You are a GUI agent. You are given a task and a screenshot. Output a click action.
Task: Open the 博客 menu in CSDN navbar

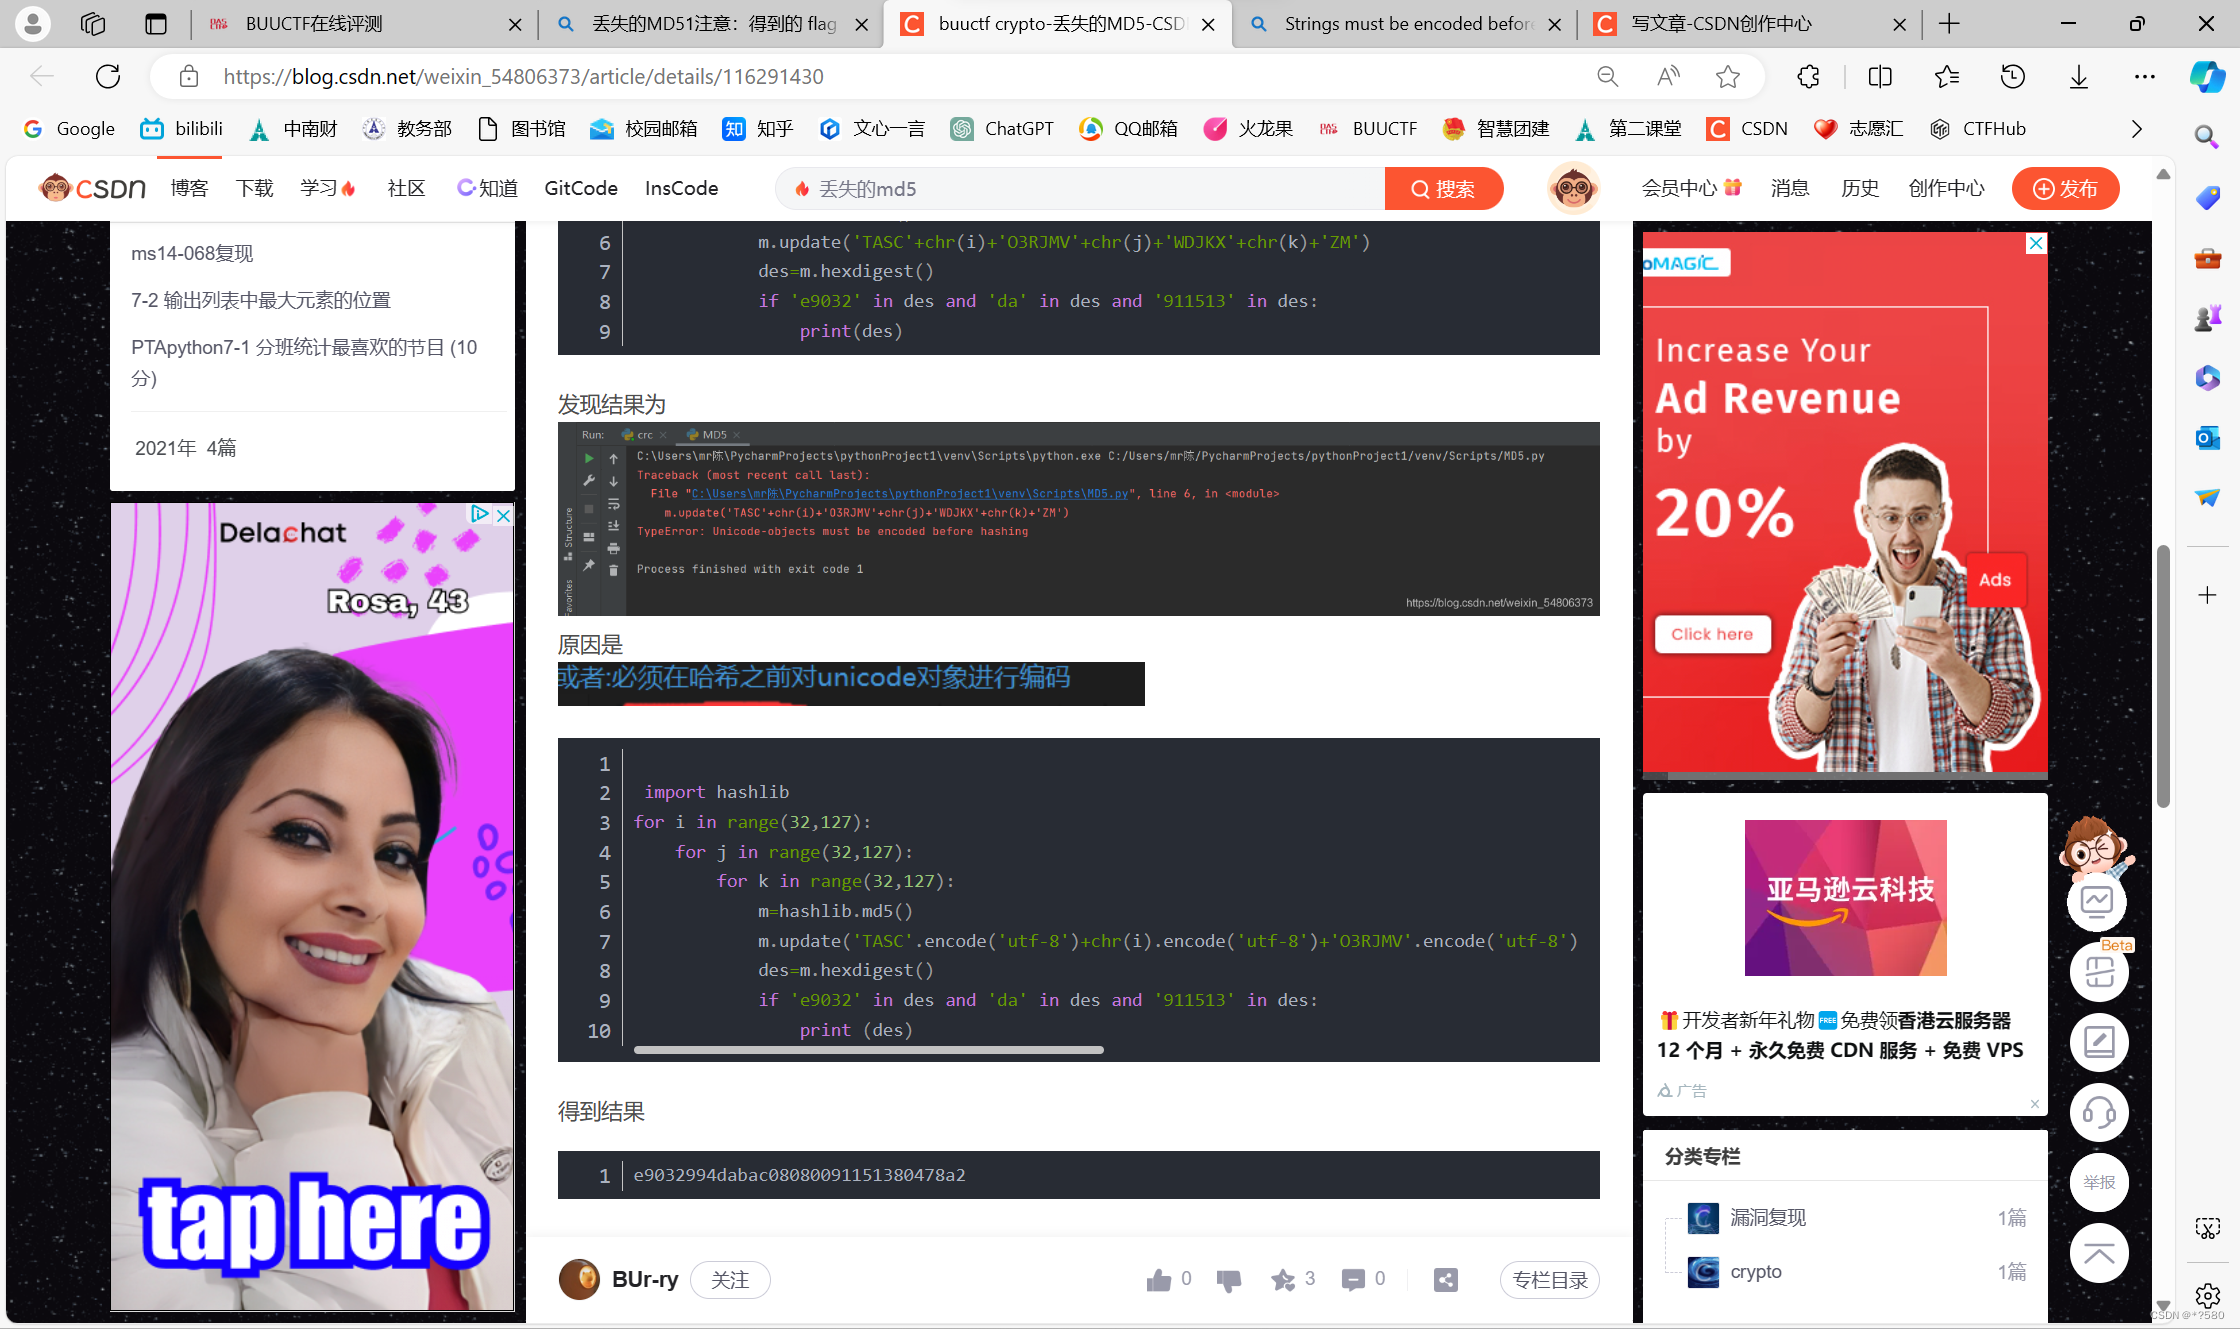point(189,189)
